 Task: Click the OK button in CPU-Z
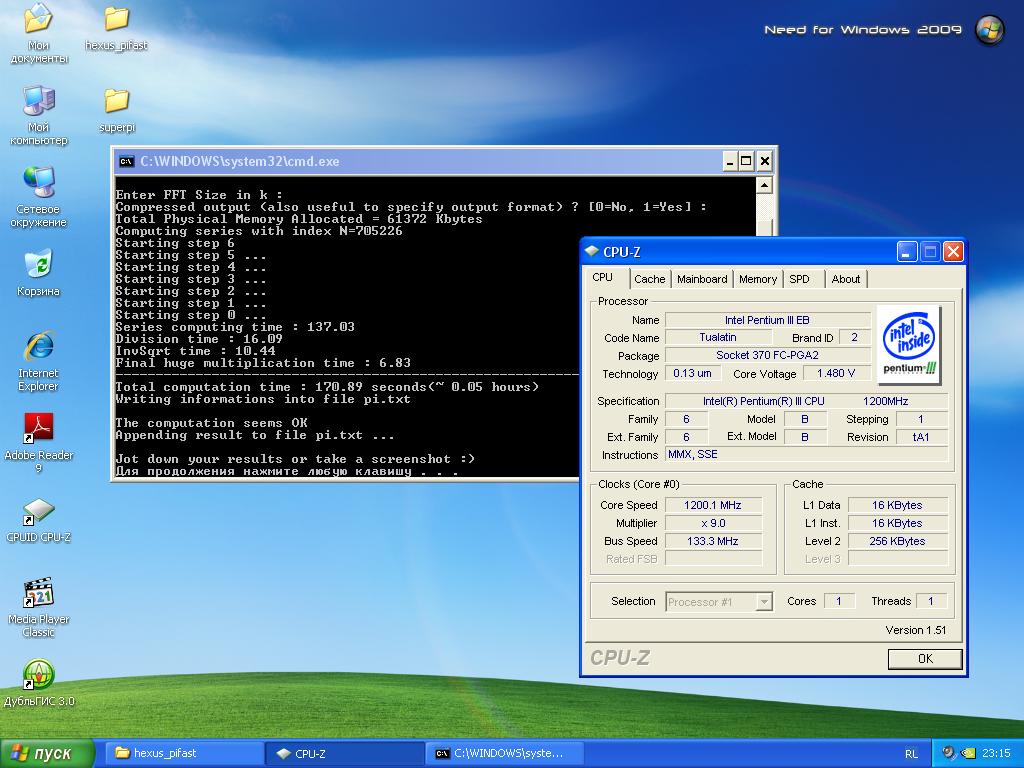tap(925, 658)
